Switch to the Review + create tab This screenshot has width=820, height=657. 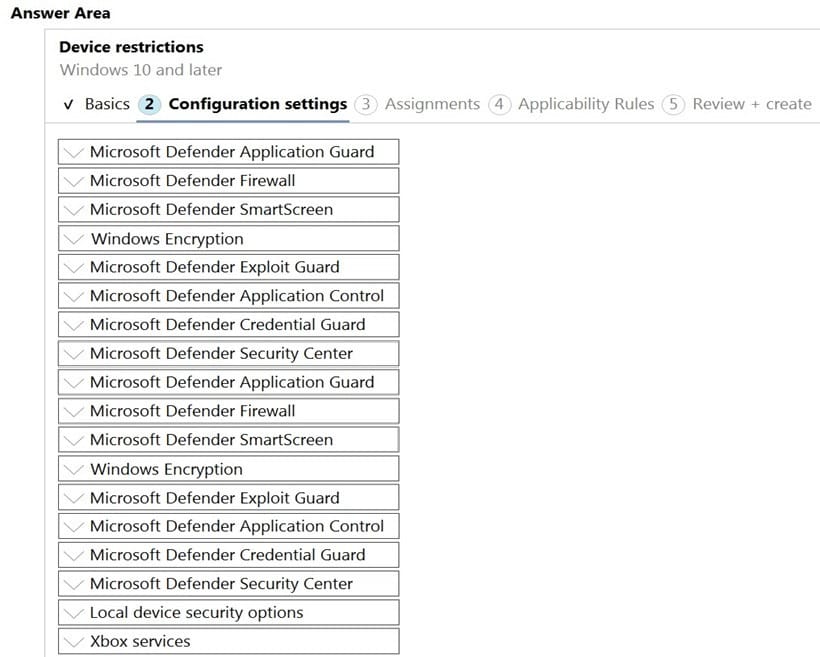click(x=737, y=104)
